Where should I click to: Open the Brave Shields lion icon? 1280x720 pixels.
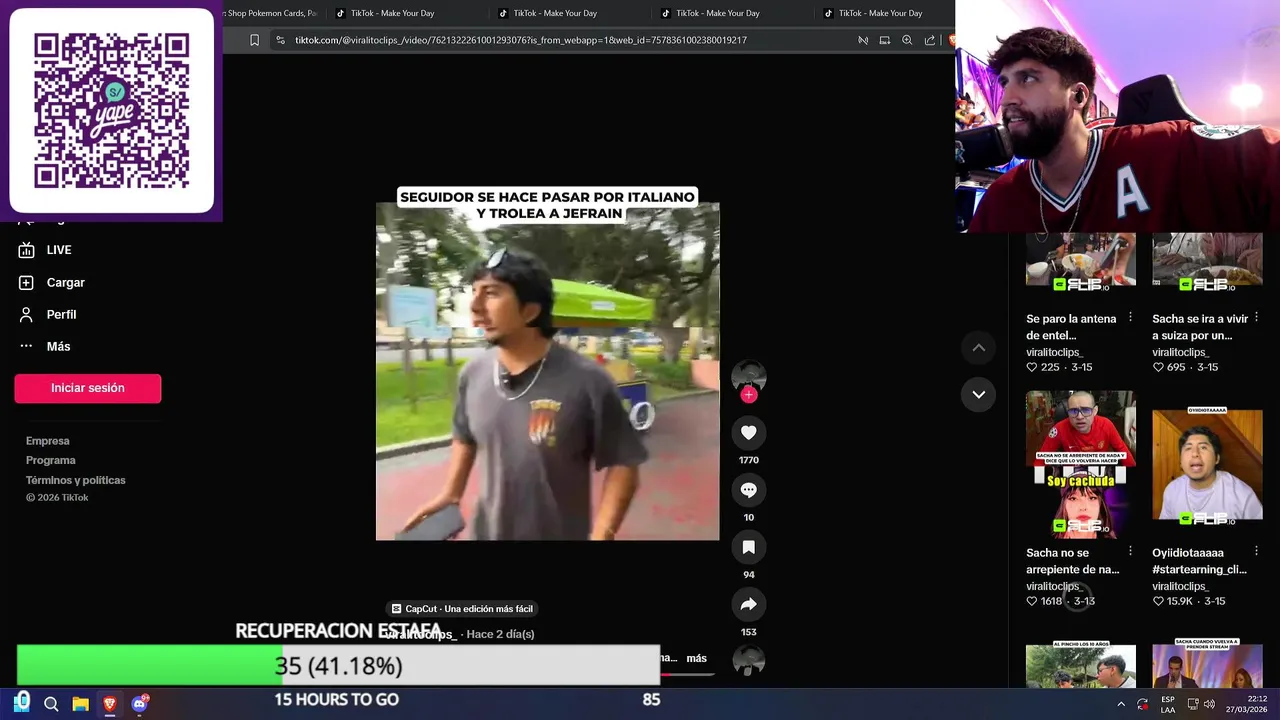tap(952, 40)
